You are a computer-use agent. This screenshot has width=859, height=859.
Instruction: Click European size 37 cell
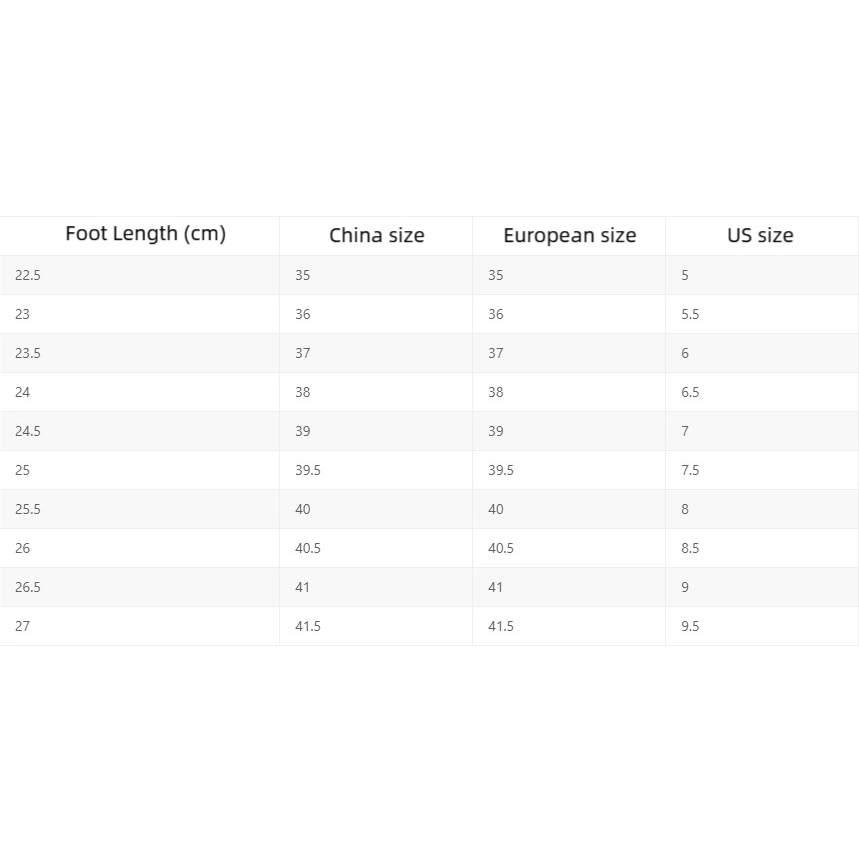(496, 353)
